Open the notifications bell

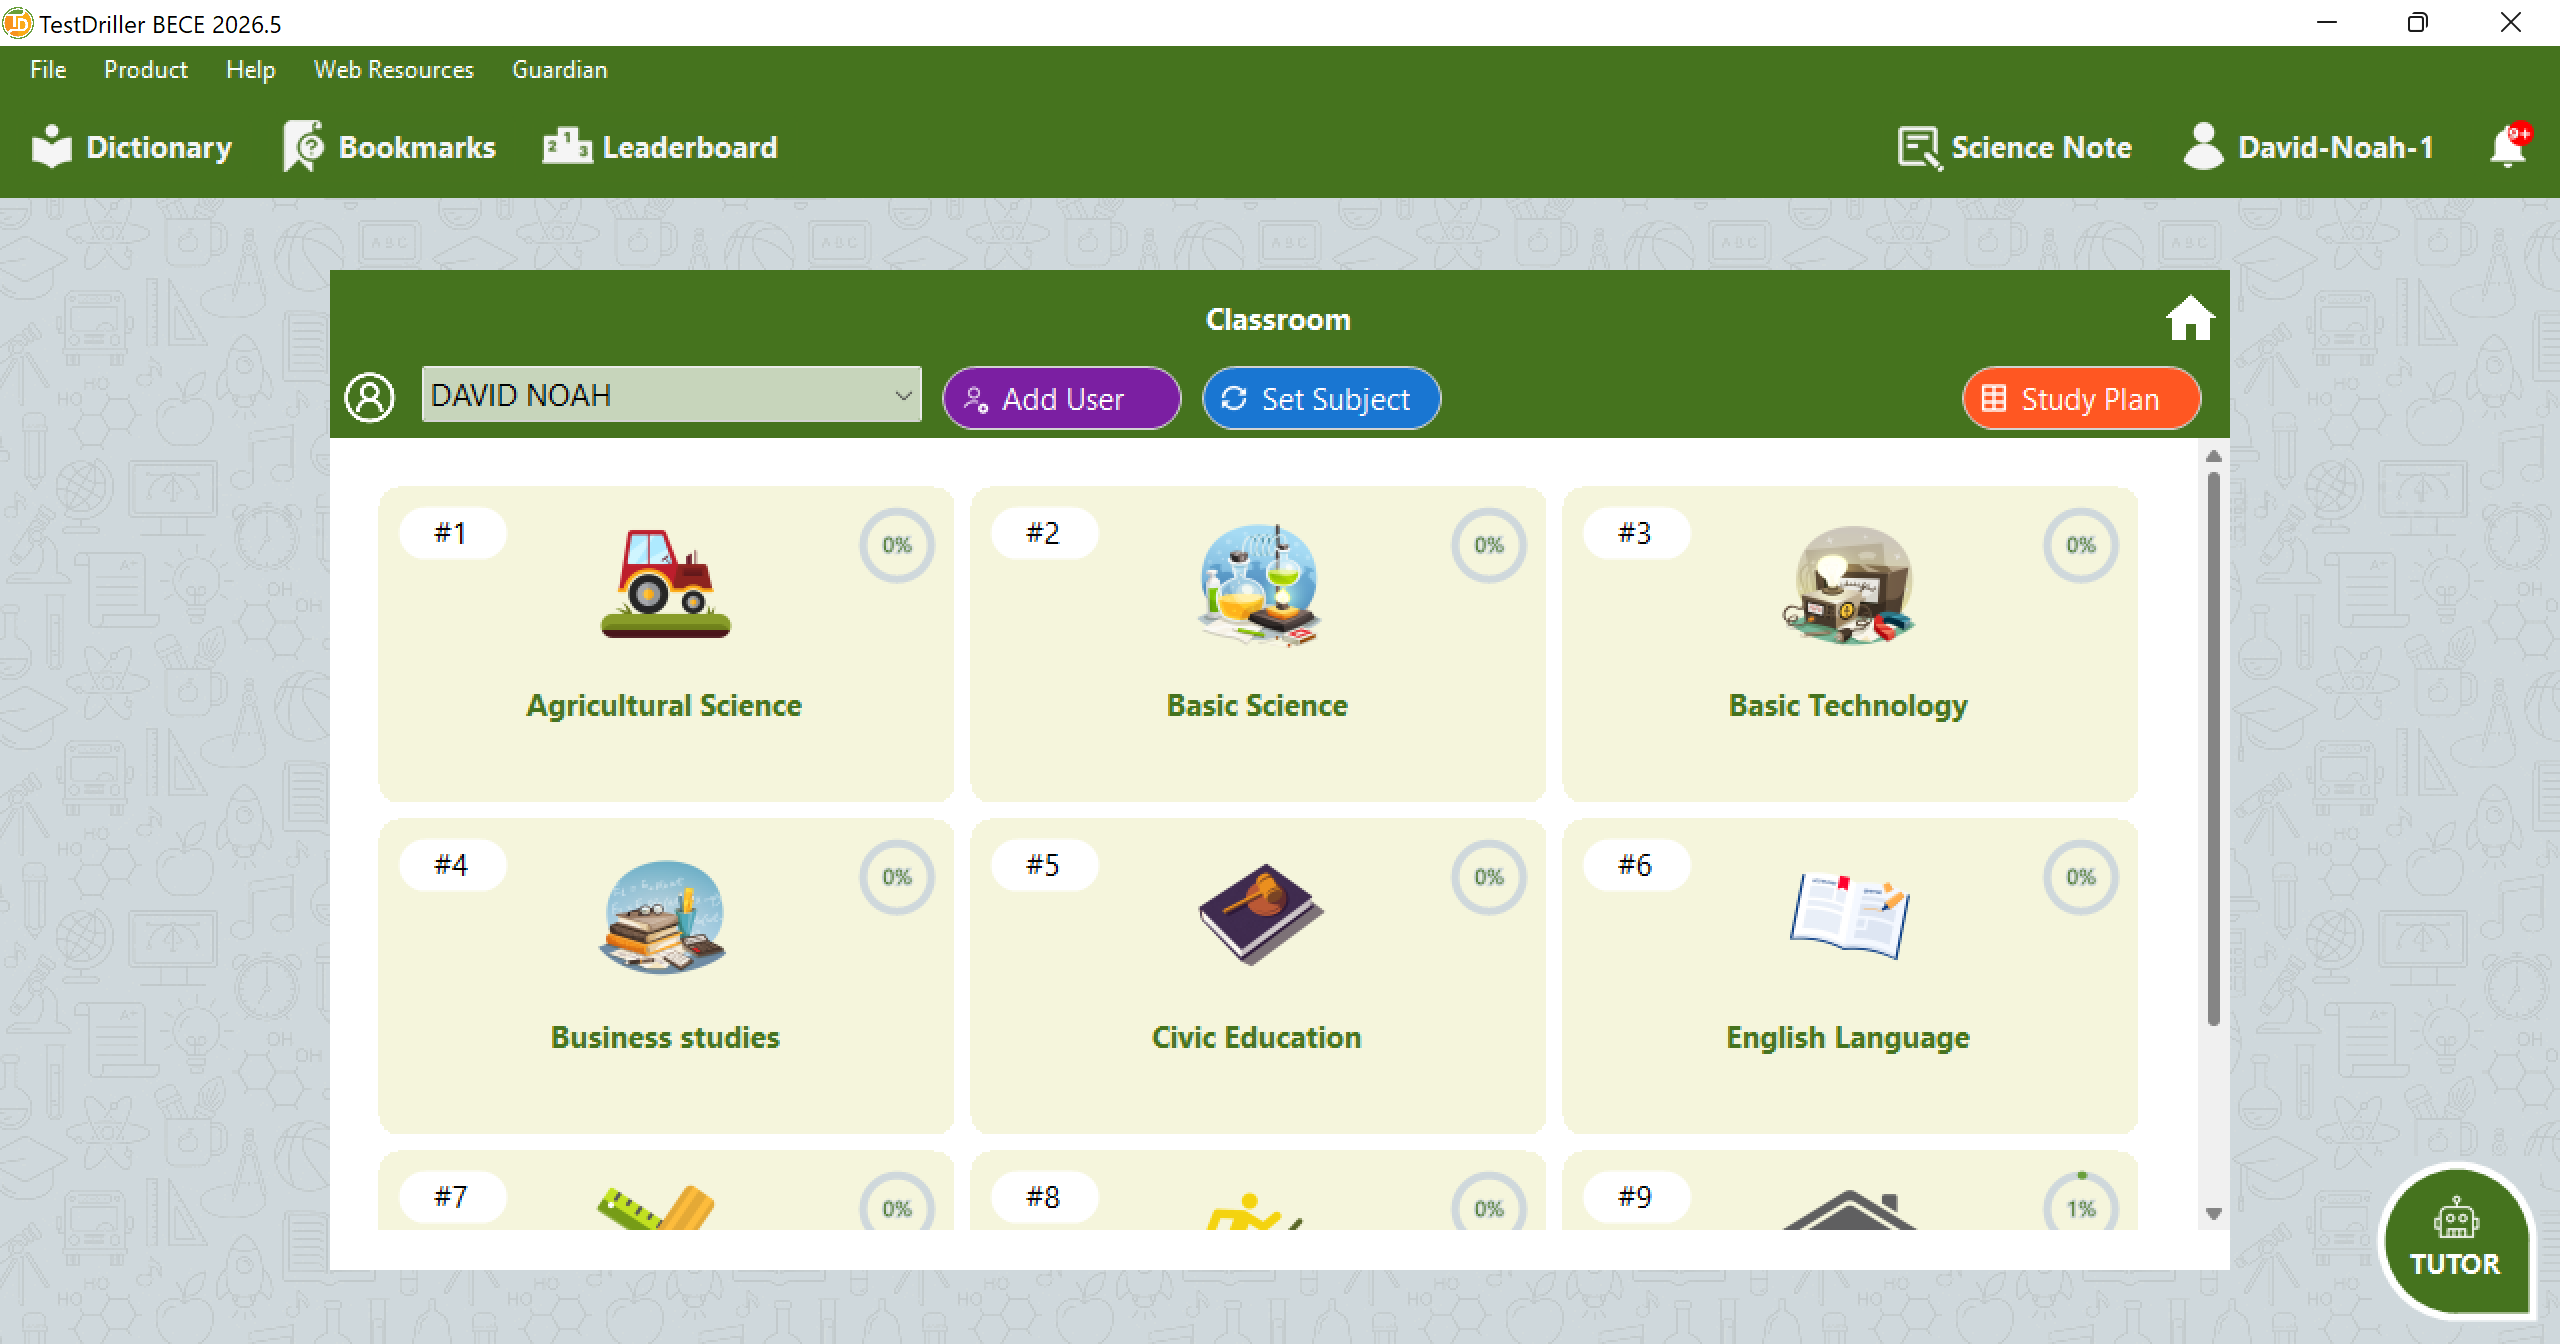pyautogui.click(x=2508, y=146)
